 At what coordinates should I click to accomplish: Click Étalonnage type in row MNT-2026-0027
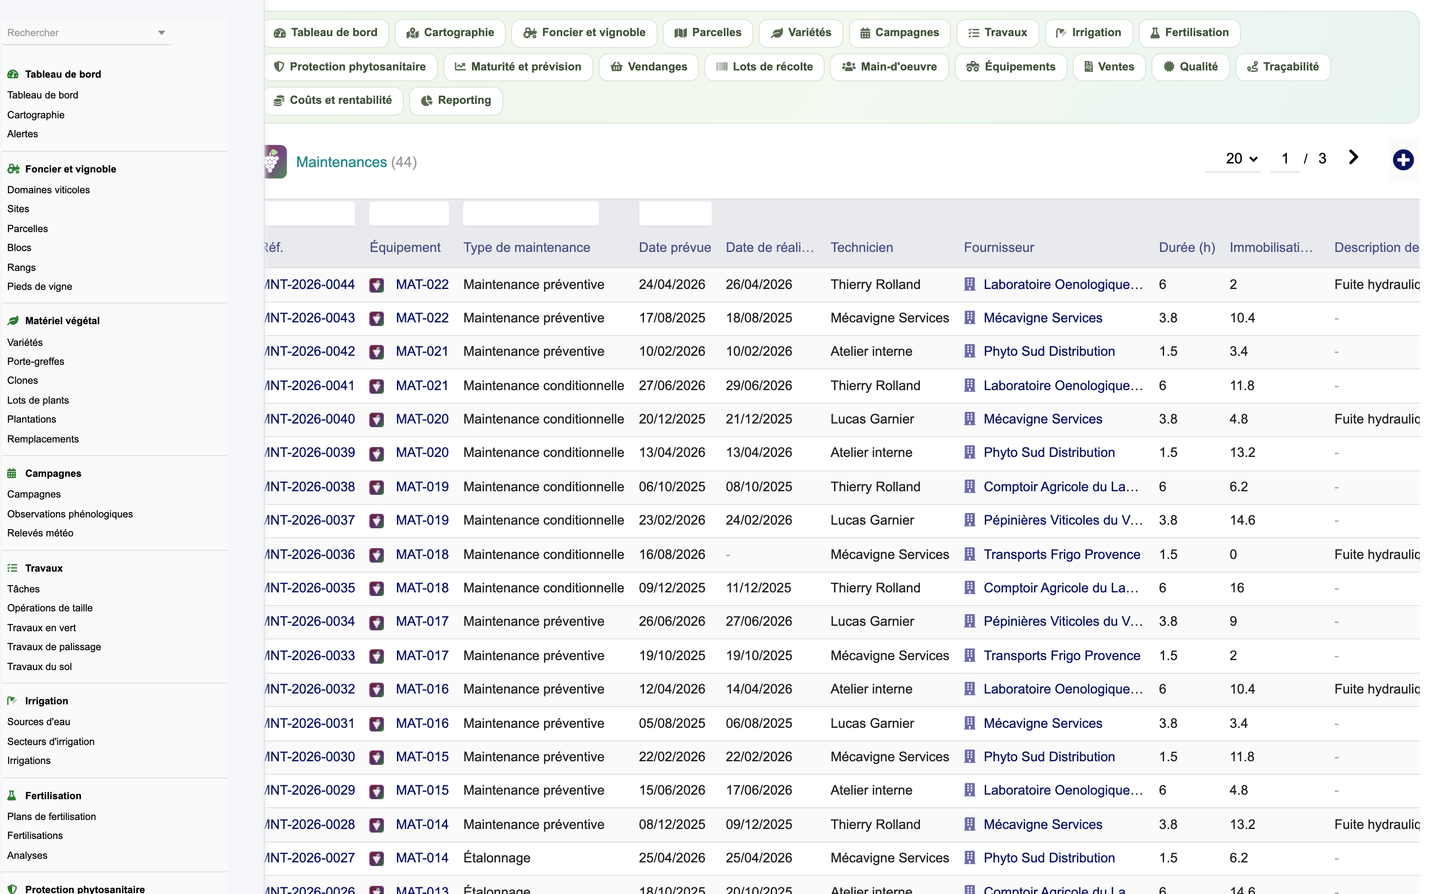pos(497,858)
